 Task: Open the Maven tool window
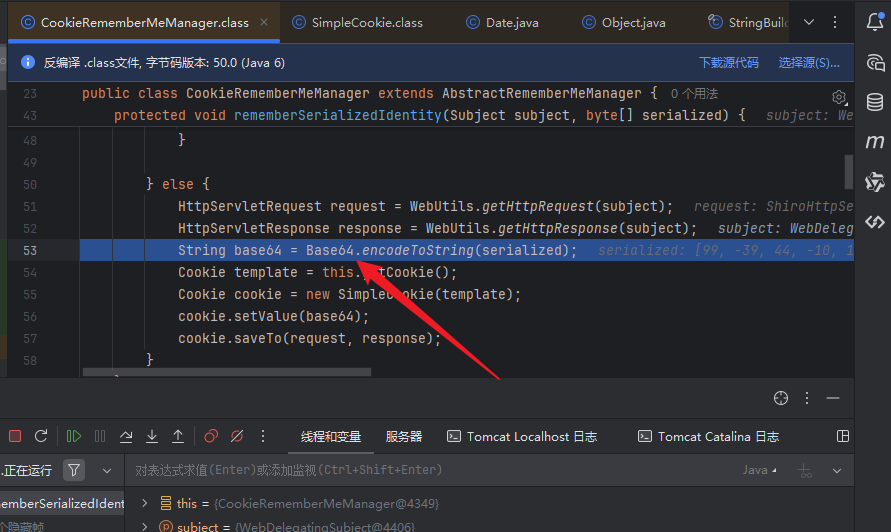875,141
